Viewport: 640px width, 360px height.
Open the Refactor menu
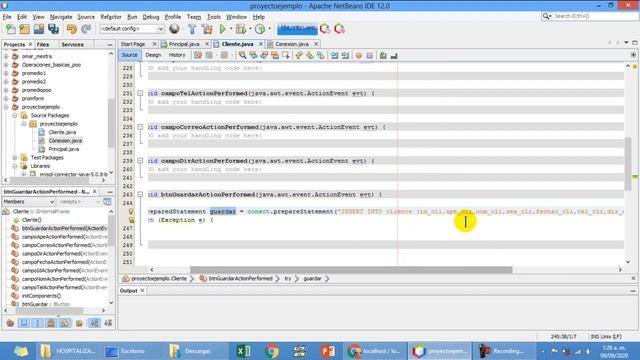(111, 17)
